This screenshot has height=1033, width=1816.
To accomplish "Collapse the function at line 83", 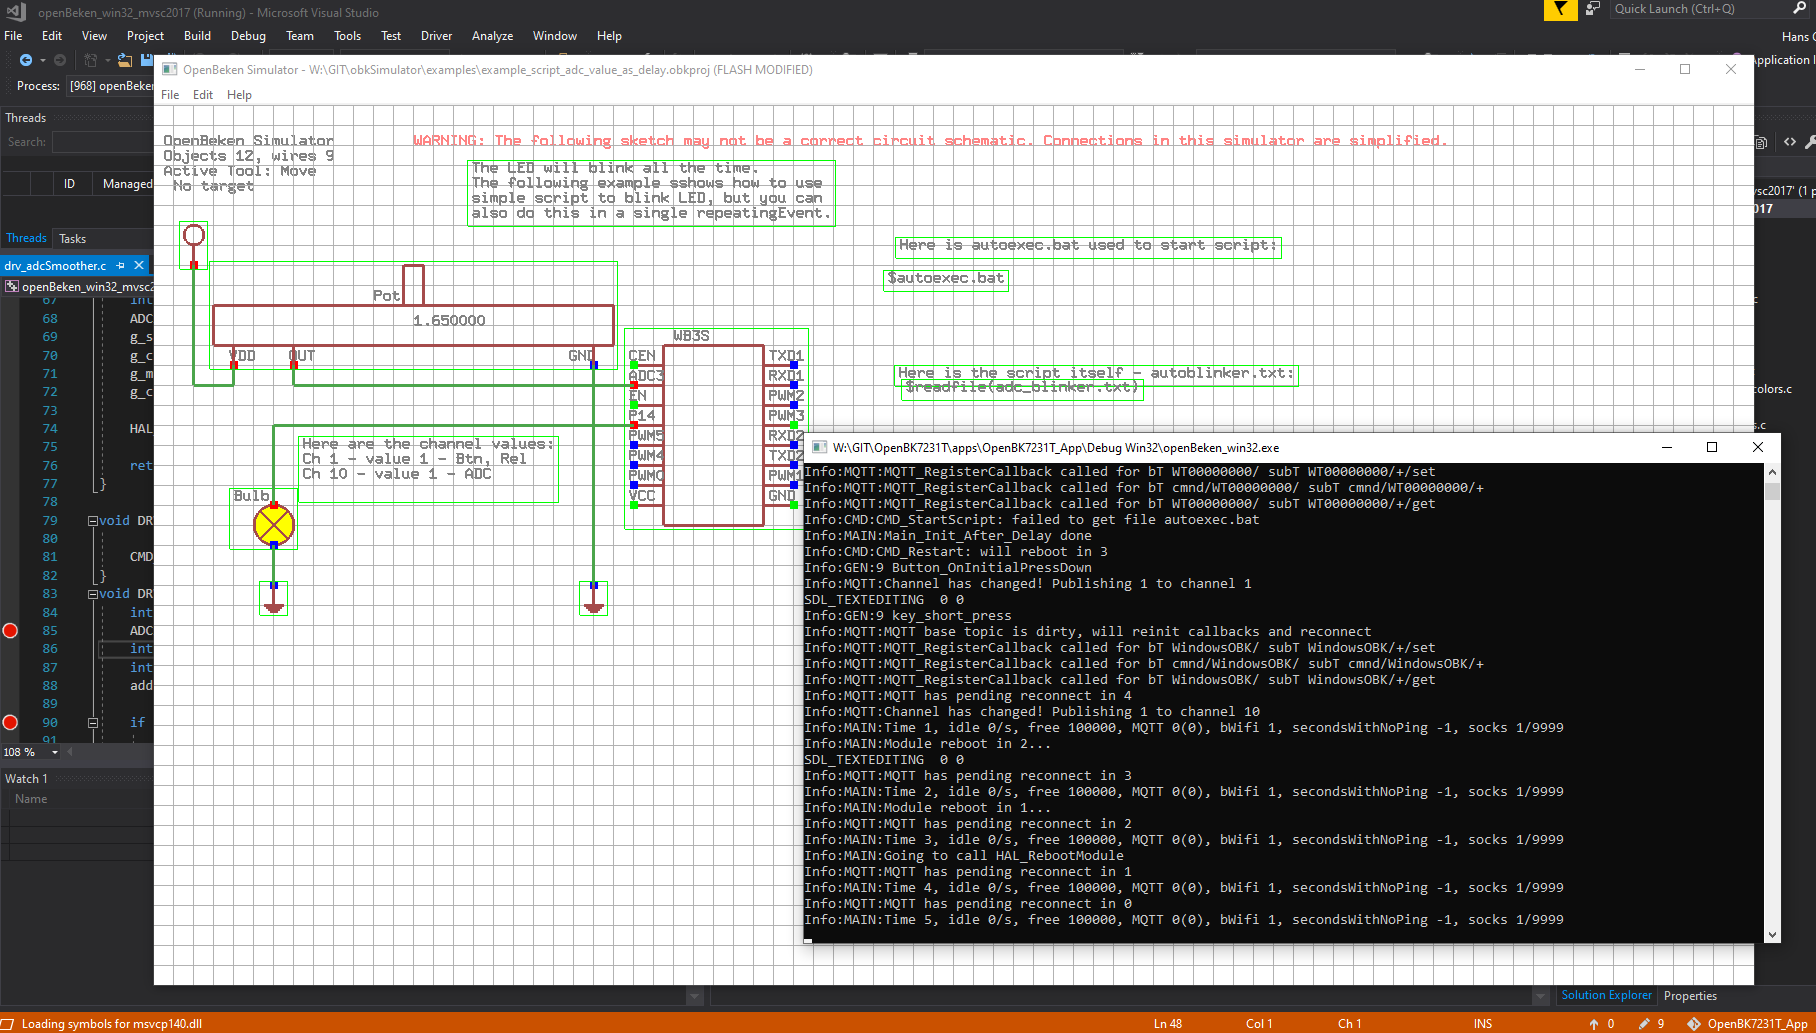I will pyautogui.click(x=93, y=594).
